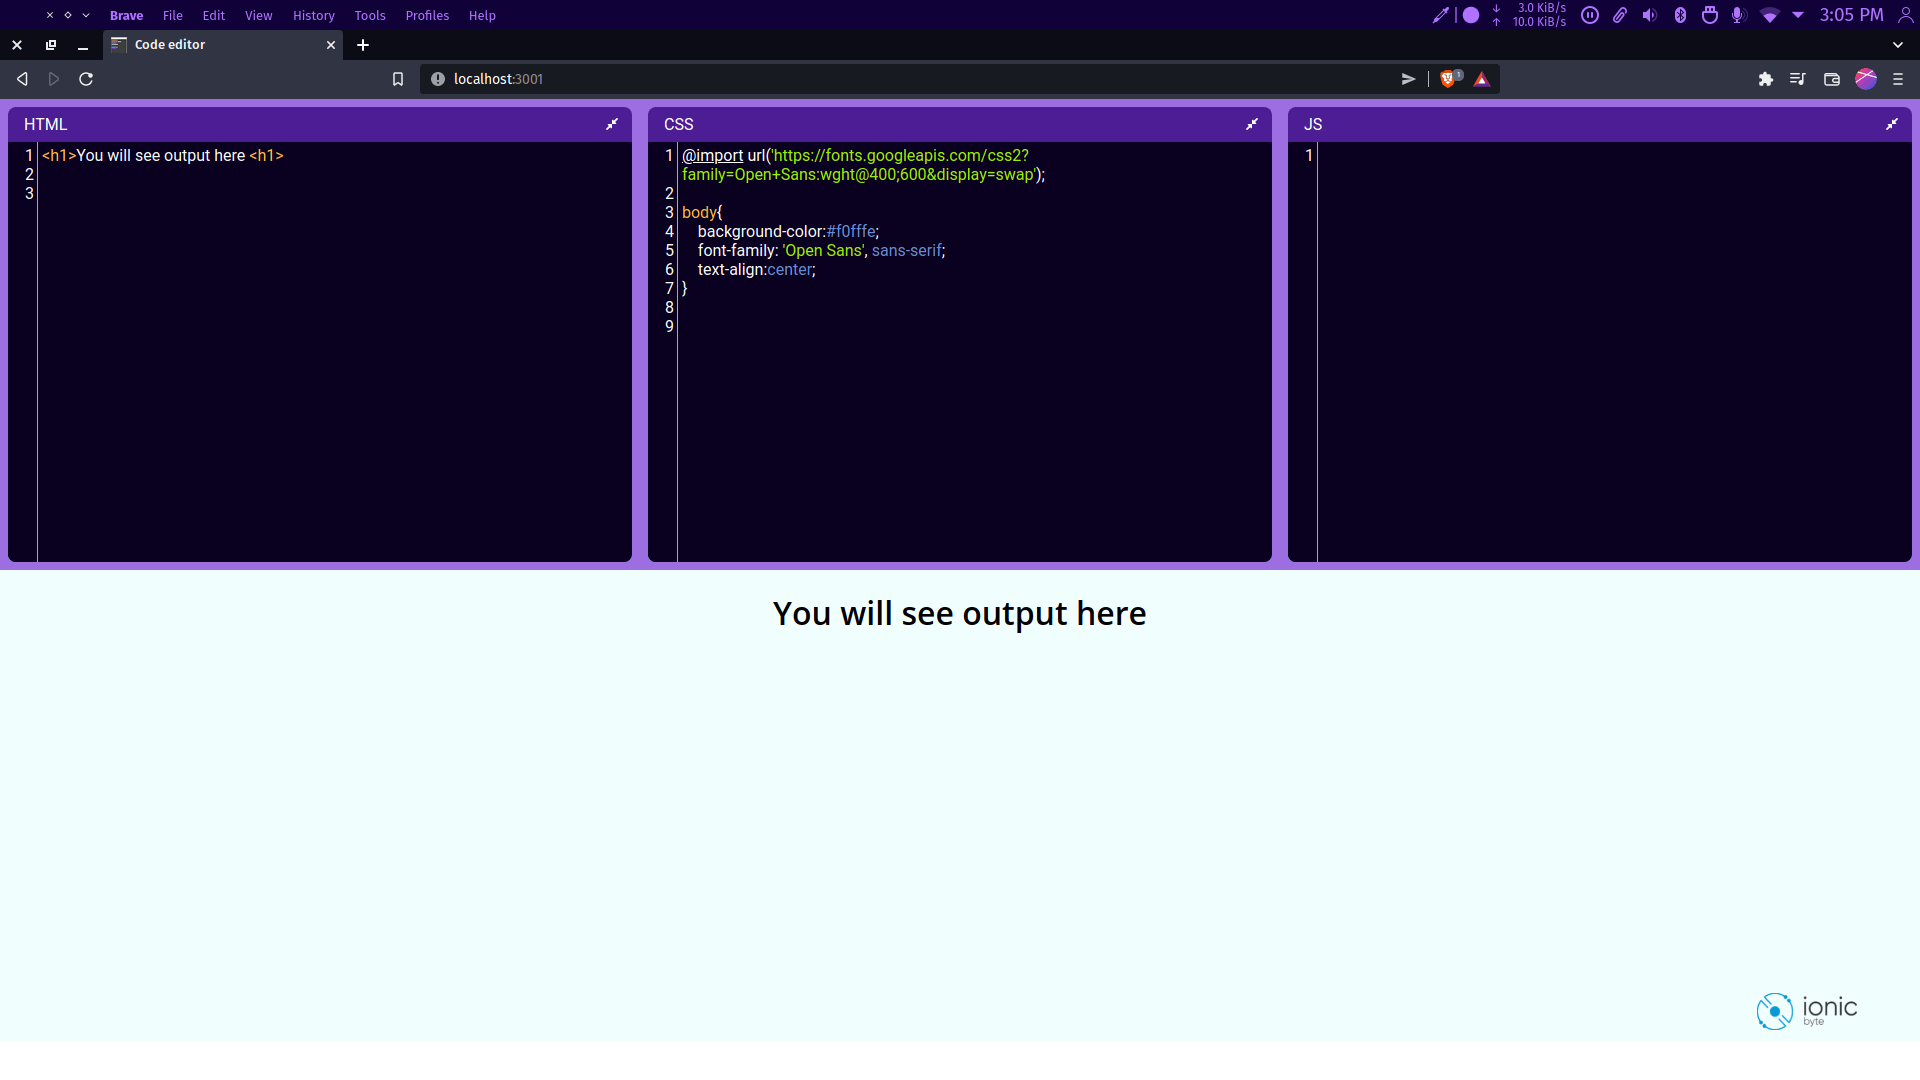This screenshot has width=1920, height=1080.
Task: Open a new tab
Action: [363, 45]
